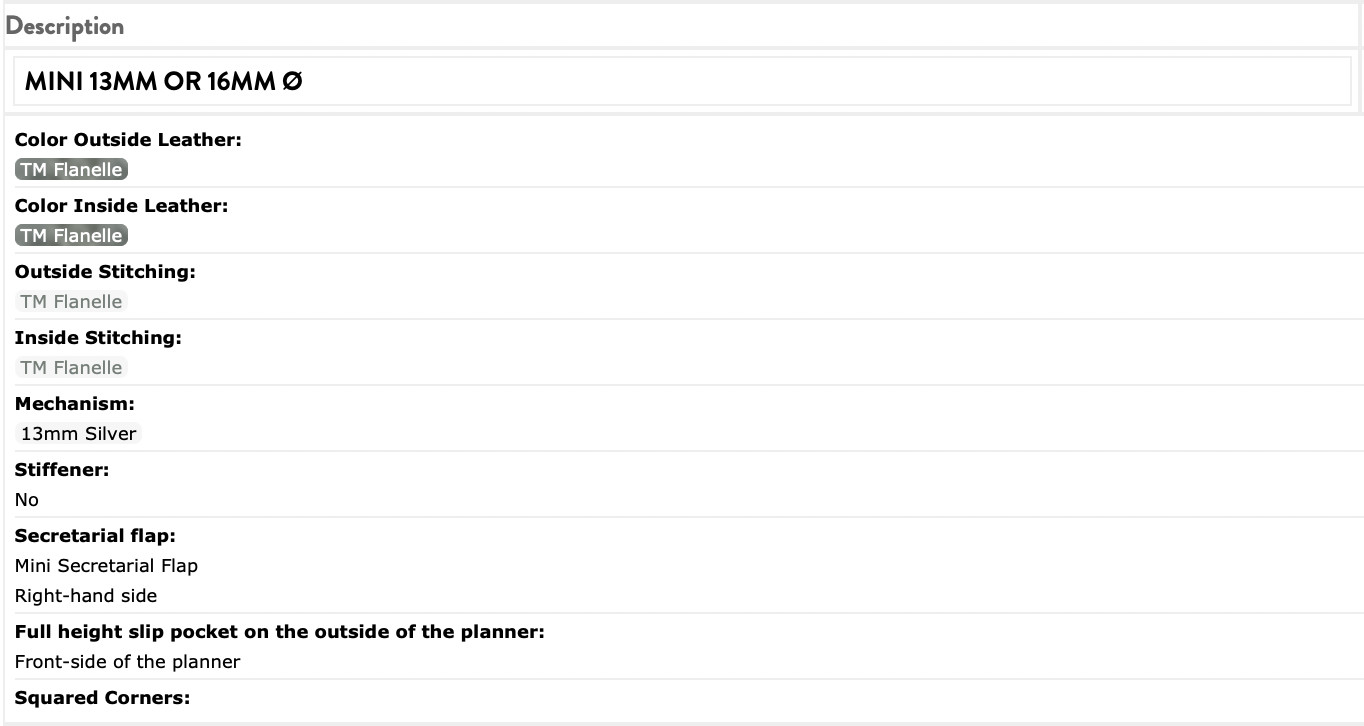Click the Secretarial flap label

[95, 536]
